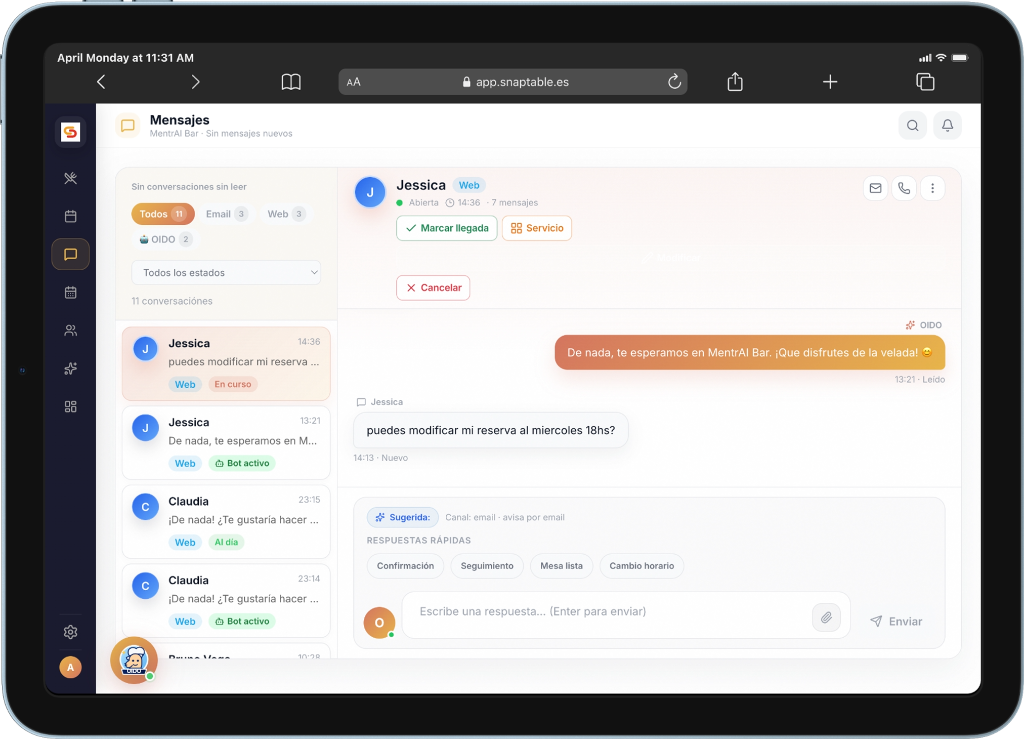Screen dimensions: 1024x739
Task: Select the OIDO filter tab
Action: tap(165, 240)
